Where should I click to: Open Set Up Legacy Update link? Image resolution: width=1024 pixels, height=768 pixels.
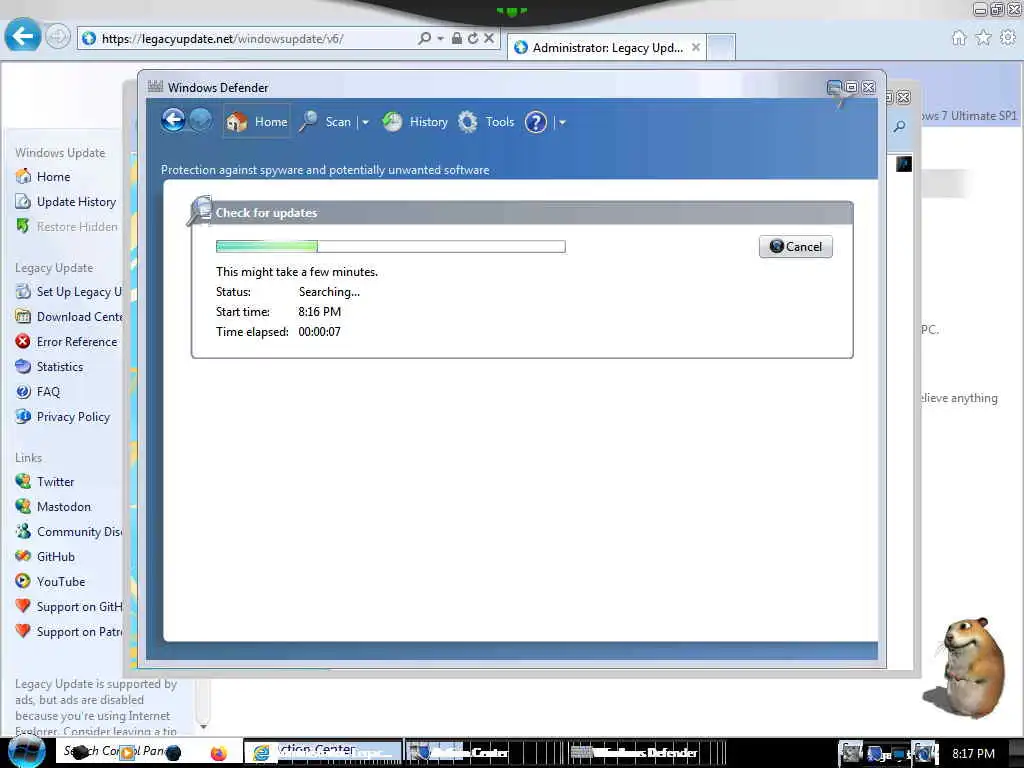tap(69, 292)
